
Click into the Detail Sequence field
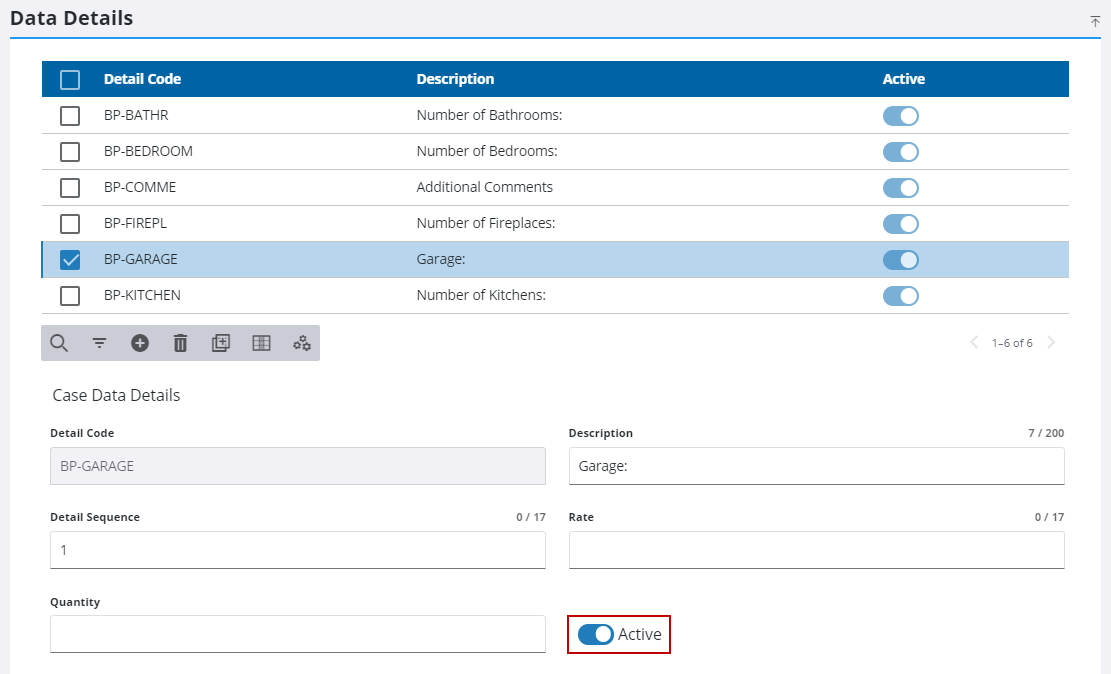(x=298, y=550)
